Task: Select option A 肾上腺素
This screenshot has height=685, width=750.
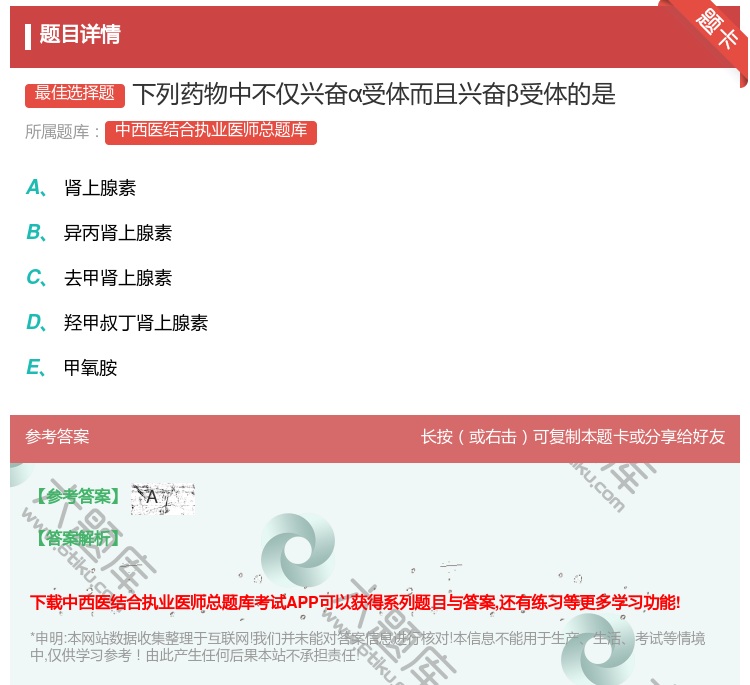Action: click(81, 188)
